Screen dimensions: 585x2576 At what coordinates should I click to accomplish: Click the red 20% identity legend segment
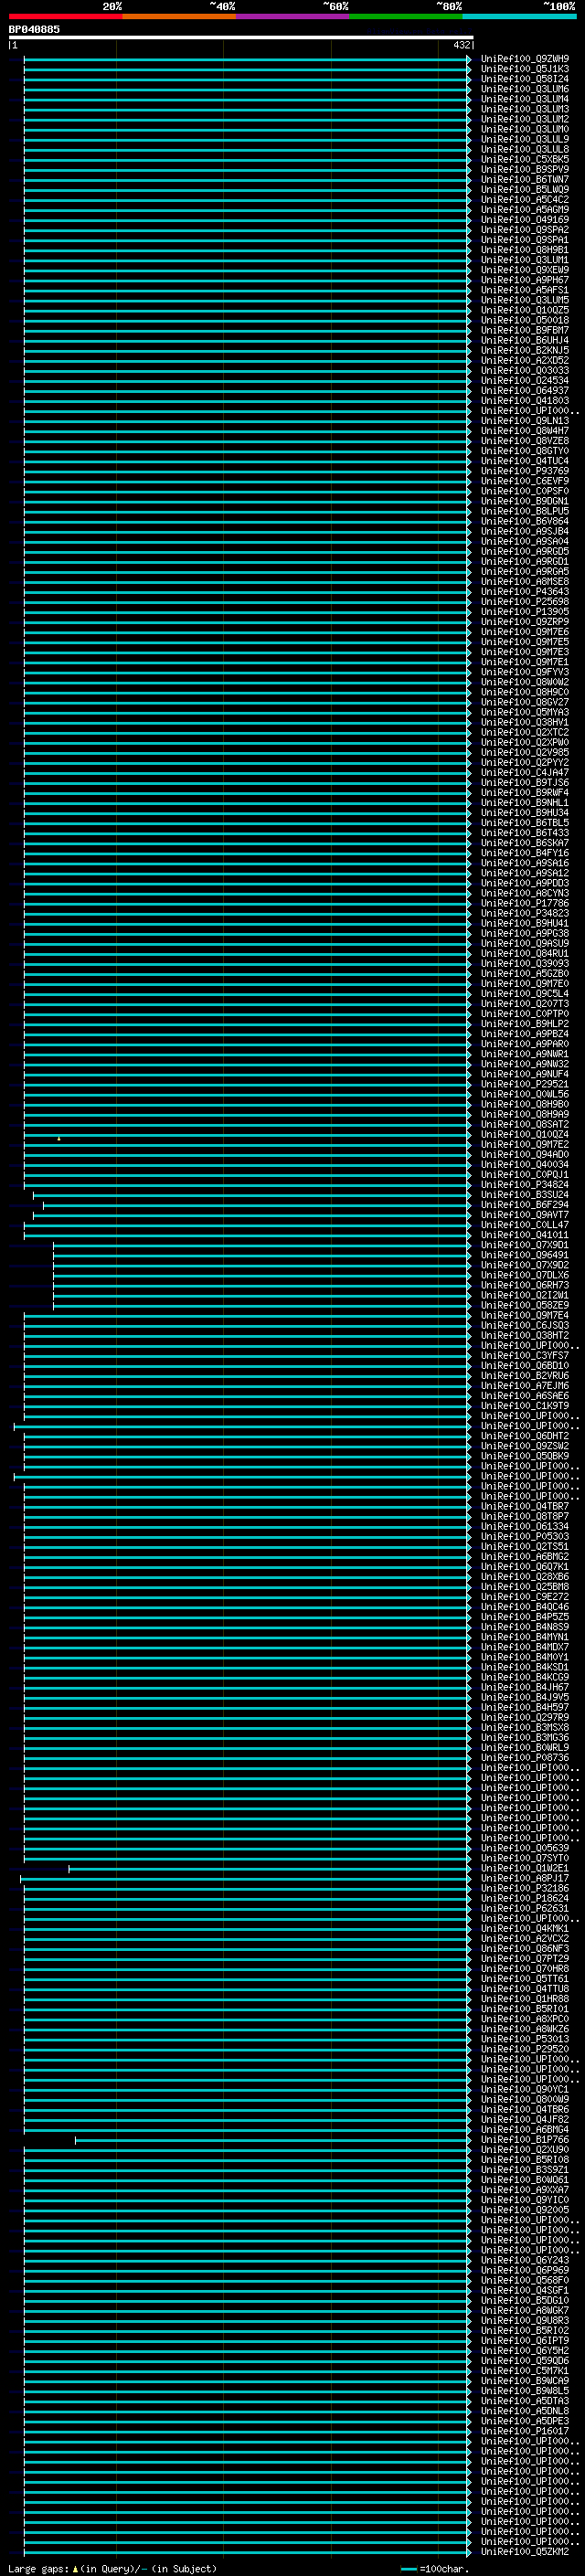coord(65,16)
